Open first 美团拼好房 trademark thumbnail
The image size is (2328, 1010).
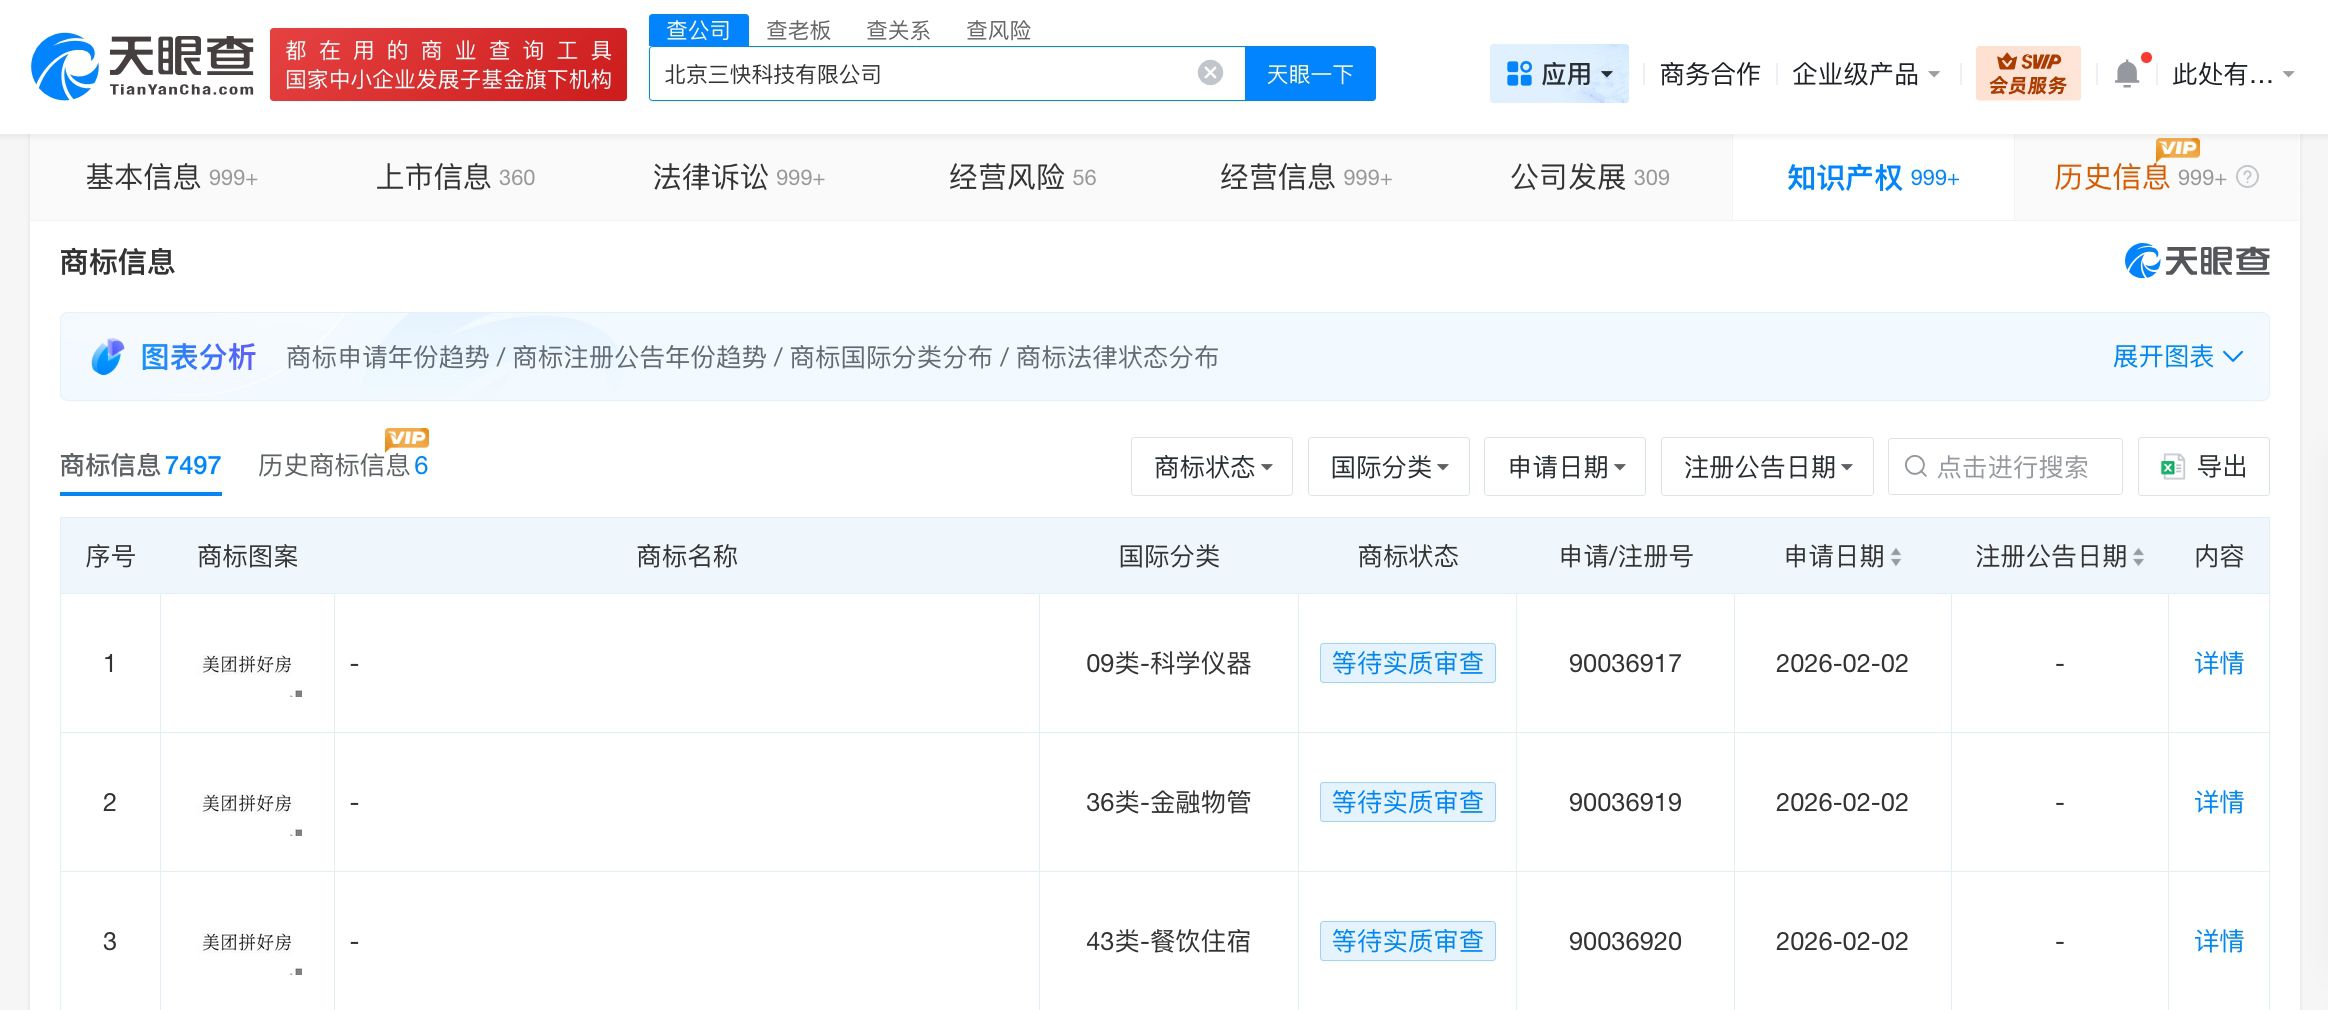247,664
